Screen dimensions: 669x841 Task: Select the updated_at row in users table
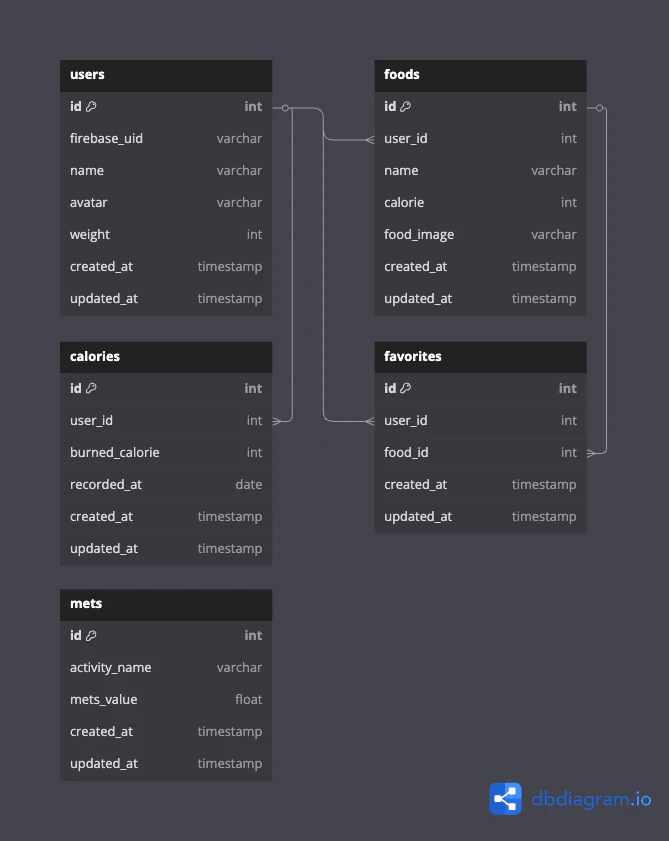coord(166,299)
